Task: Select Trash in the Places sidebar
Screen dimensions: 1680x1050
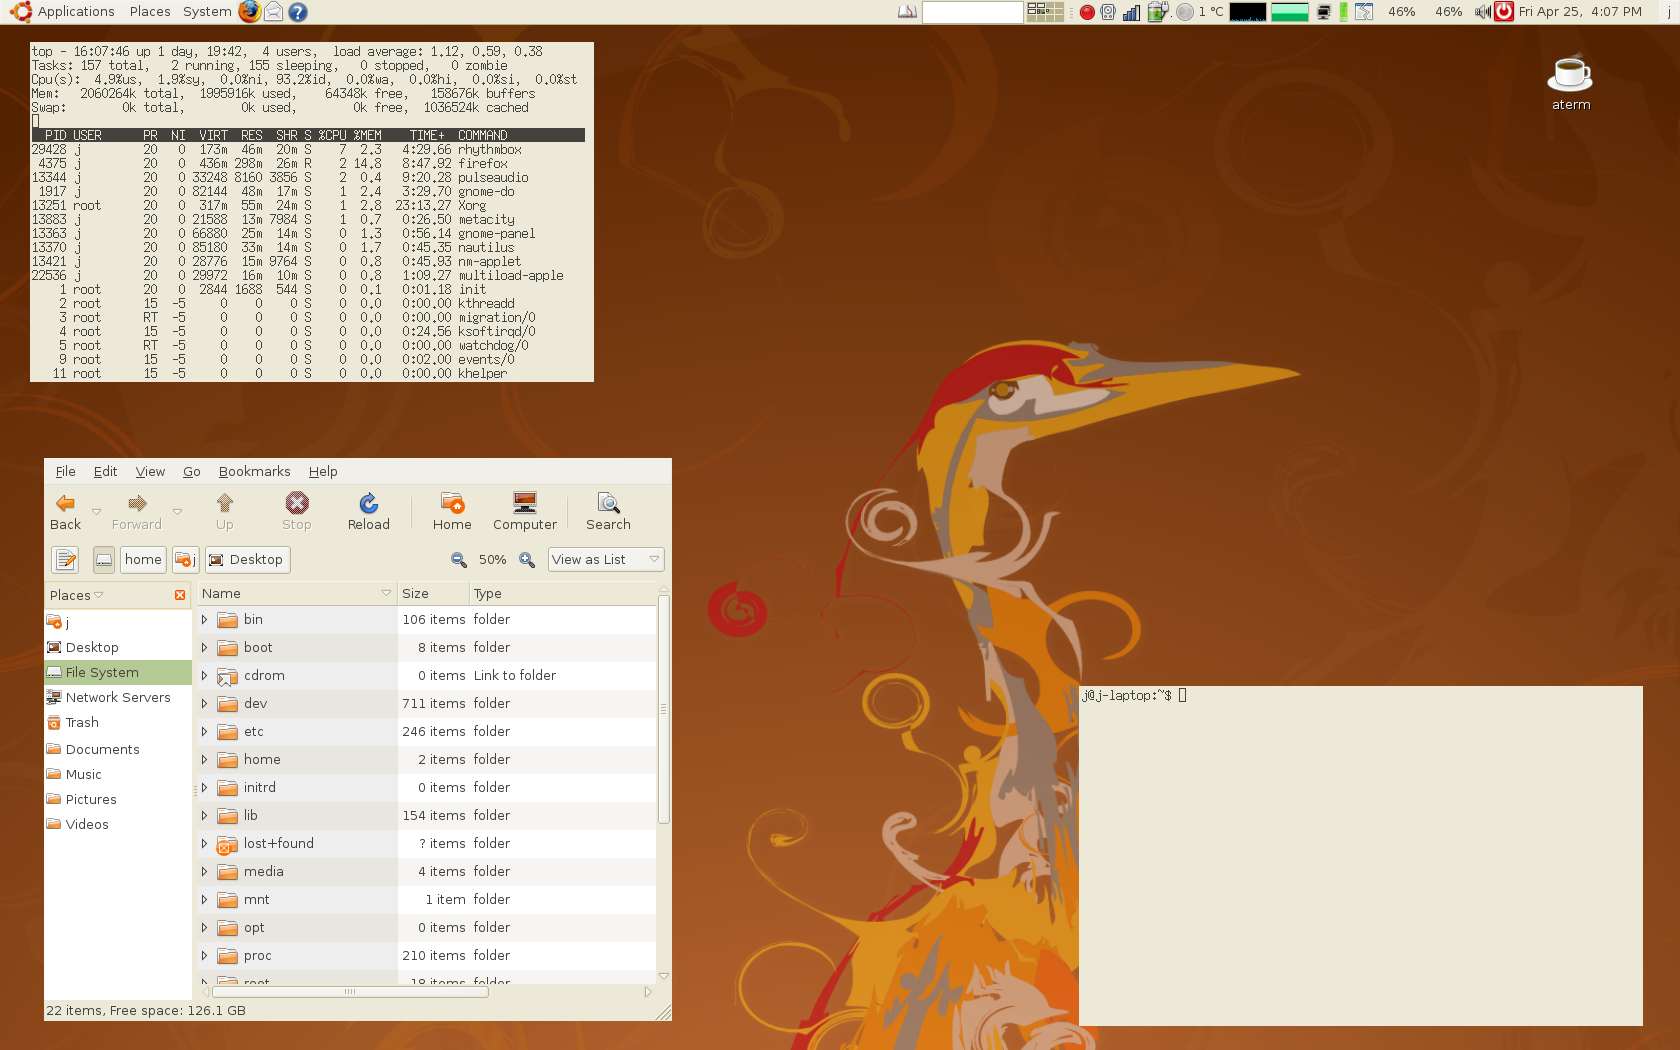Action: pos(118,723)
